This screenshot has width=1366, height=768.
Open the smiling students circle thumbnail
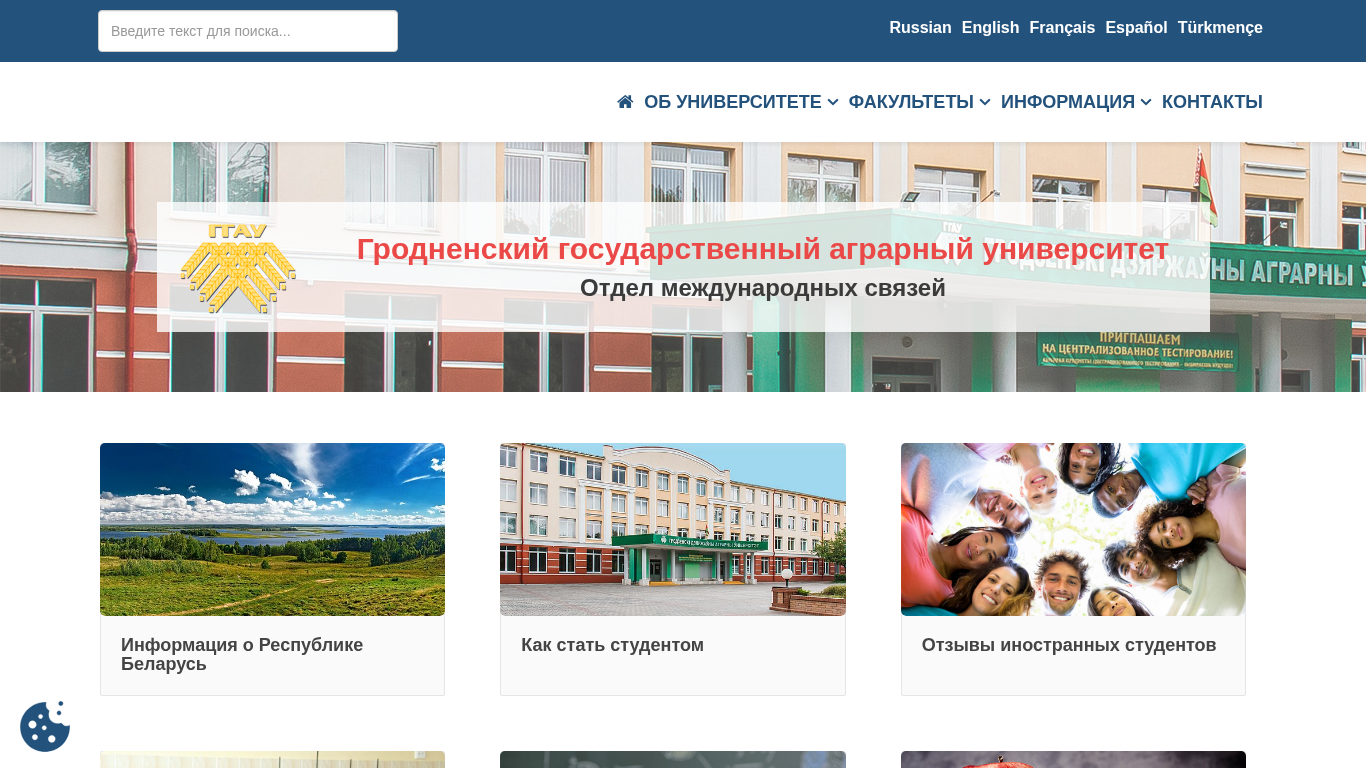coord(1073,529)
